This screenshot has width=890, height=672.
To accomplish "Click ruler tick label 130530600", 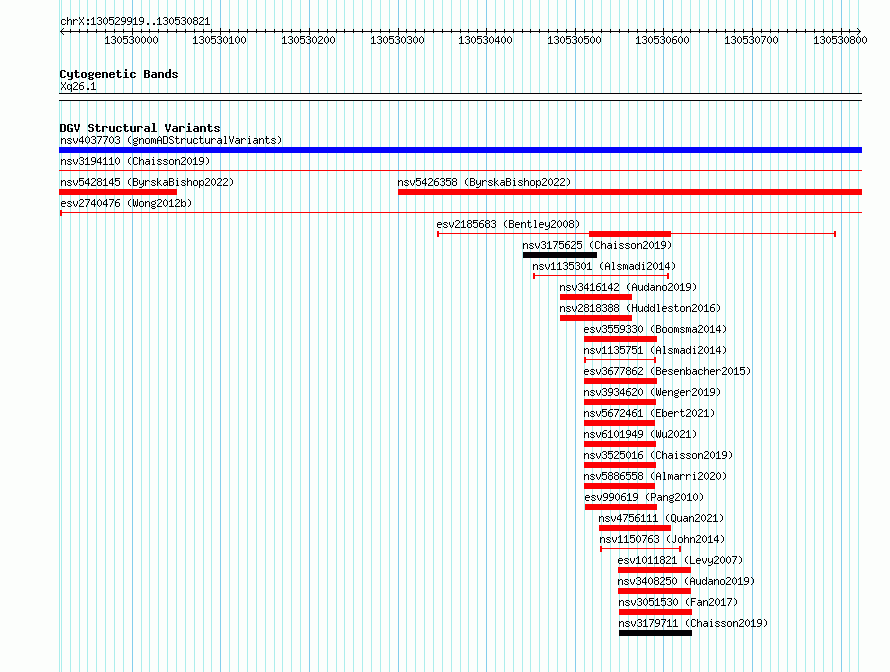I will (662, 40).
